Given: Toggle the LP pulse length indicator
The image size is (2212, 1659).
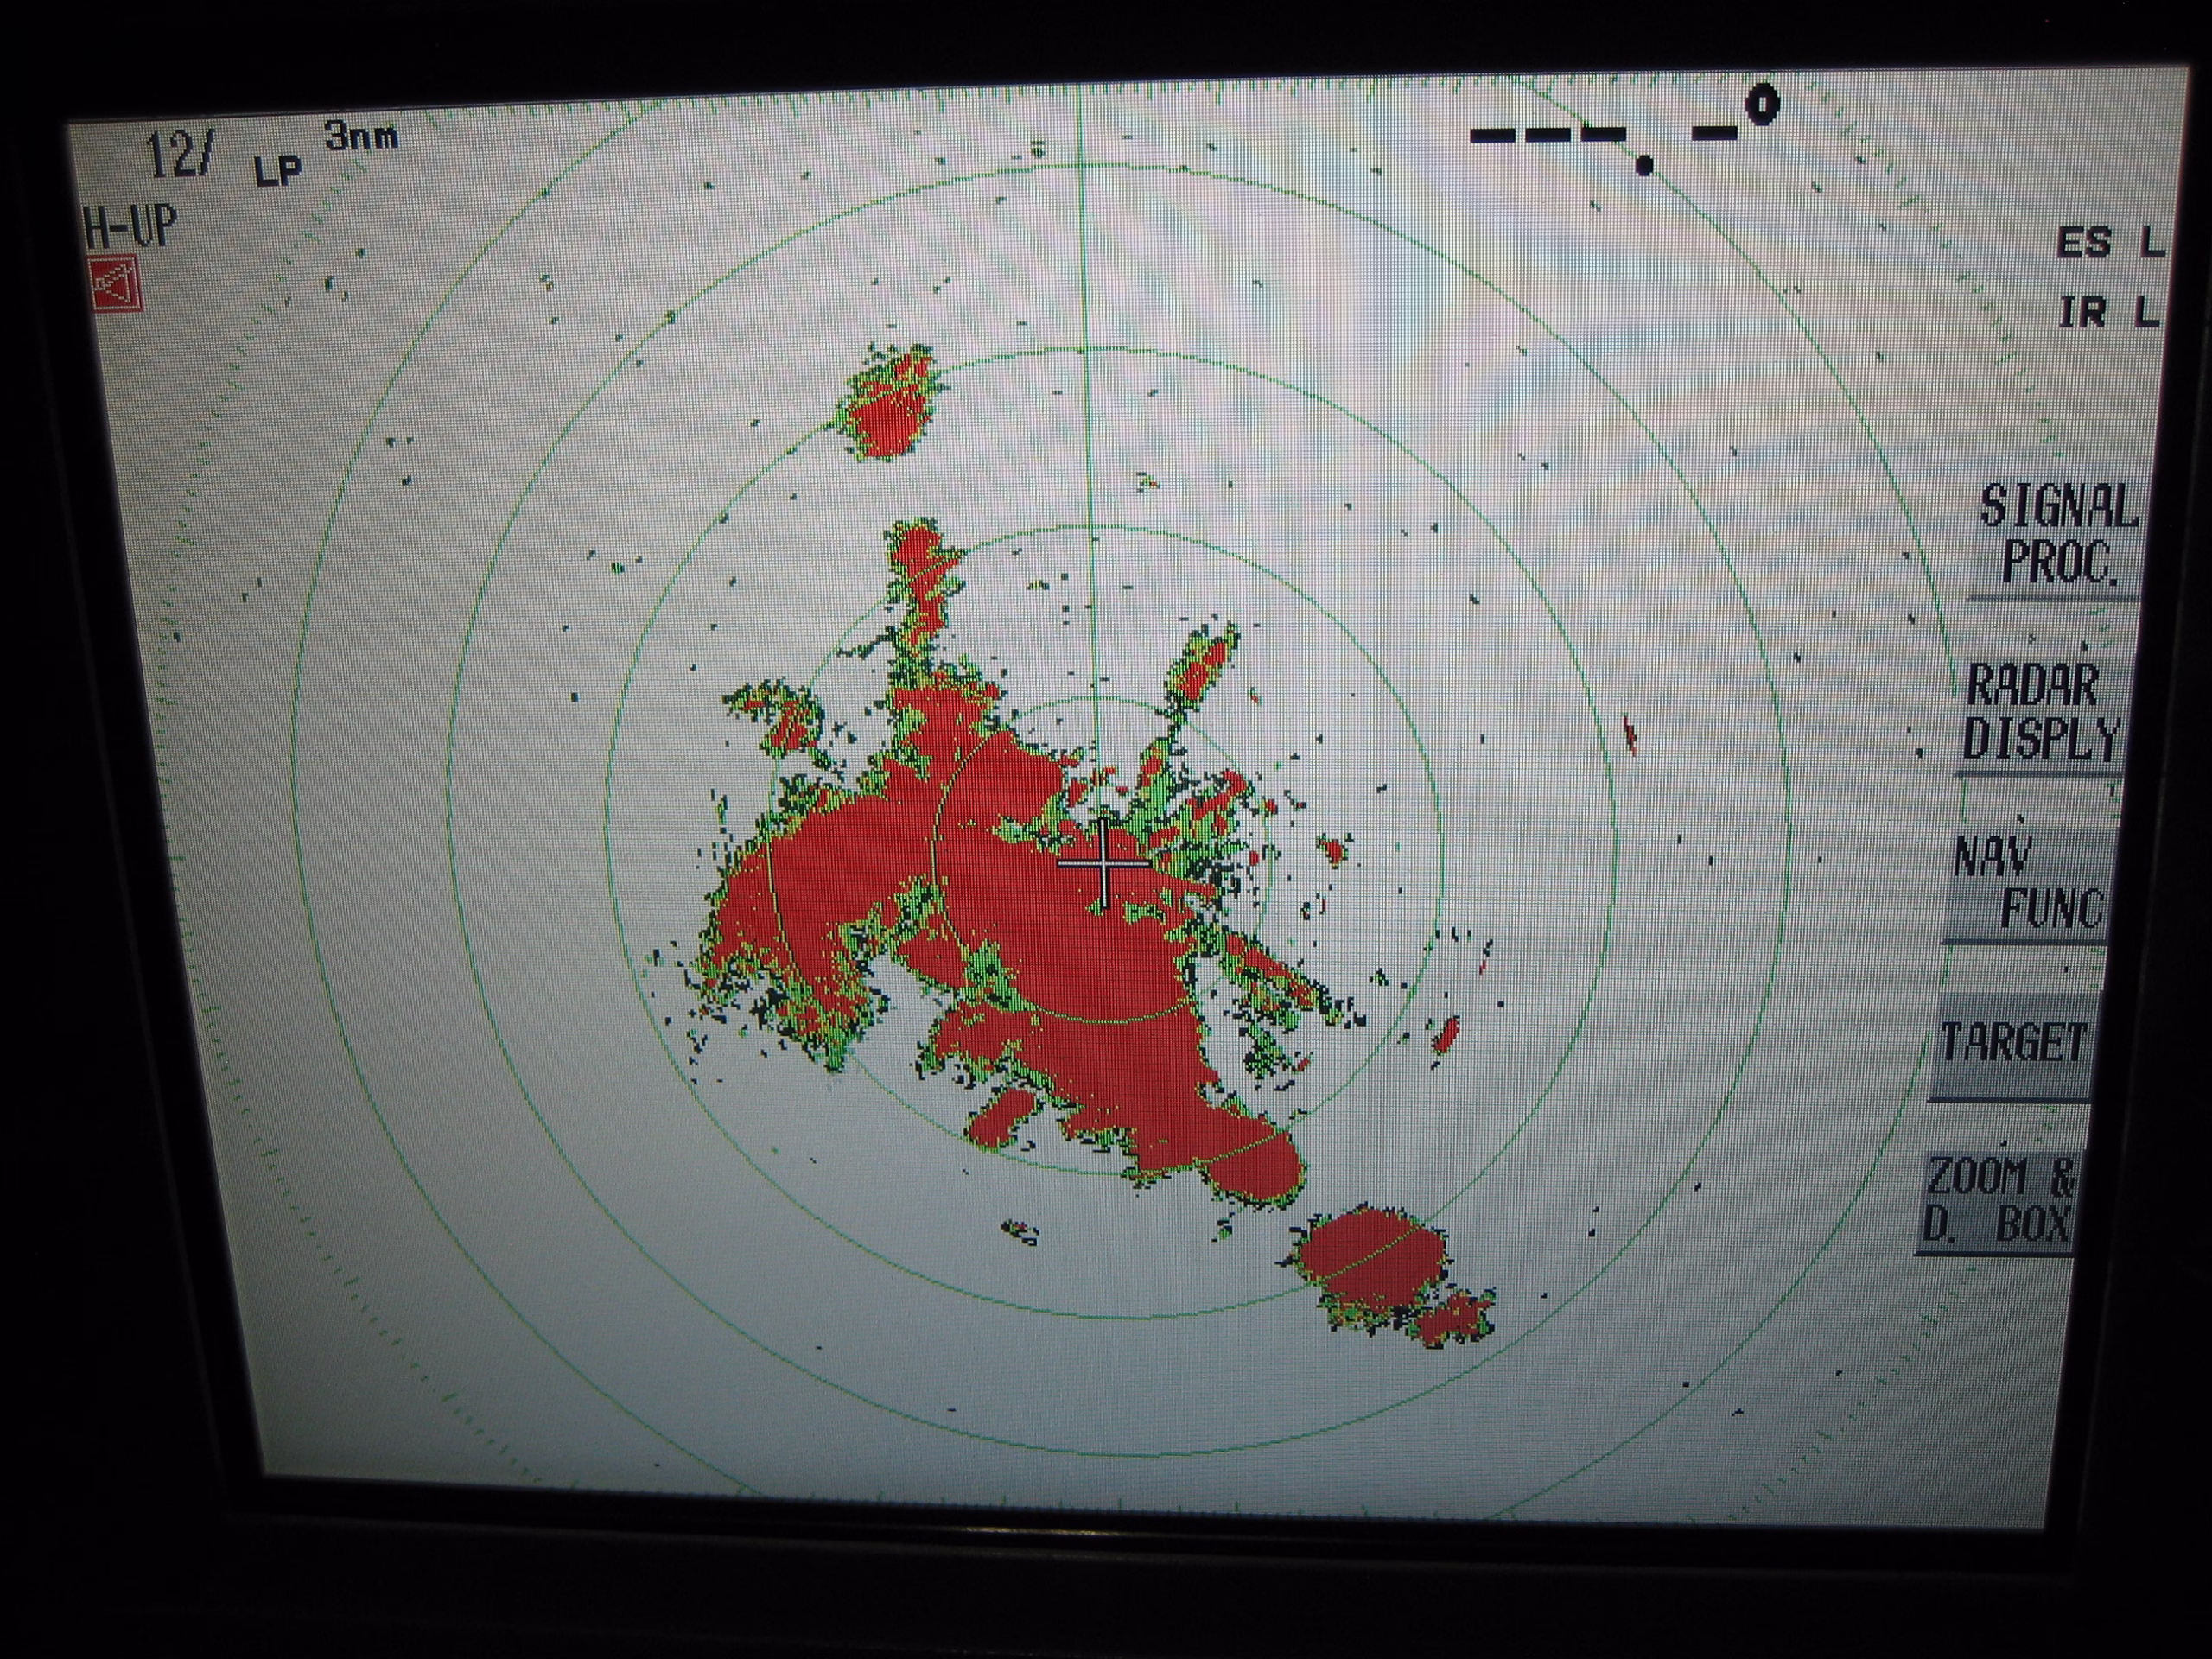Looking at the screenshot, I should point(277,171).
